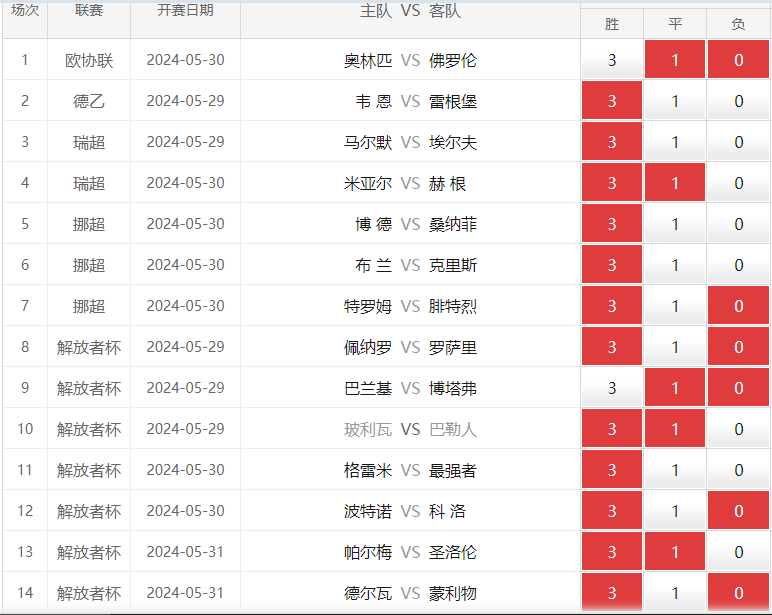
Task: Select draw (1) for match 6 布兰 vs 克里斯
Action: pyautogui.click(x=675, y=264)
